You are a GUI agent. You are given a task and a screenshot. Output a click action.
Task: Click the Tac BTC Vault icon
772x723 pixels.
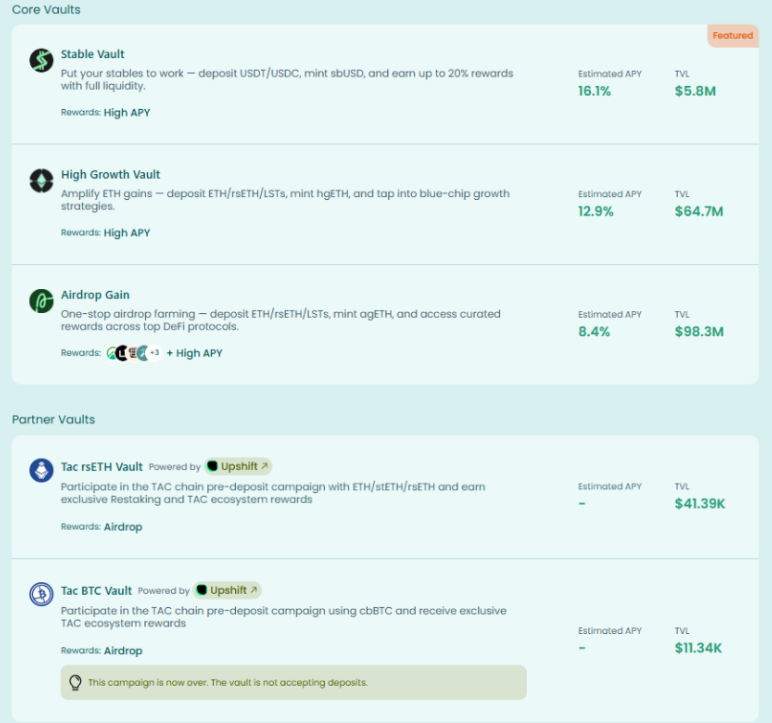point(40,595)
